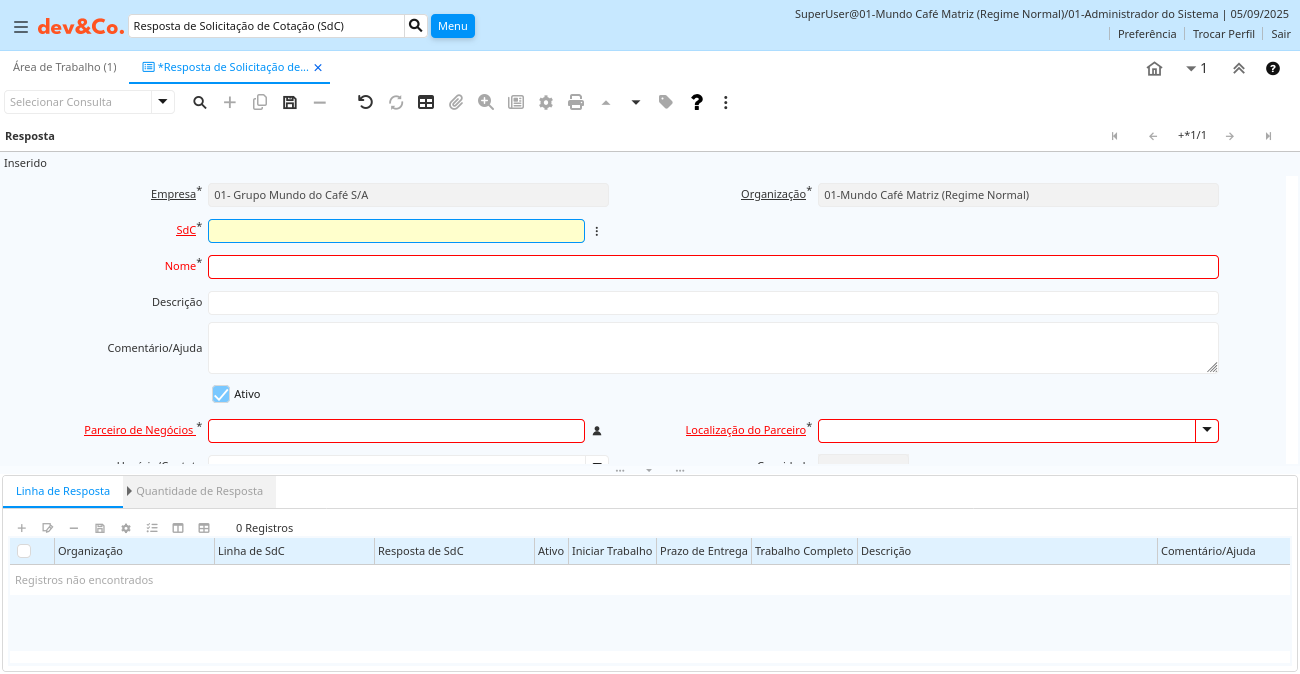Select the Linha de Resposta tab

coord(63,491)
